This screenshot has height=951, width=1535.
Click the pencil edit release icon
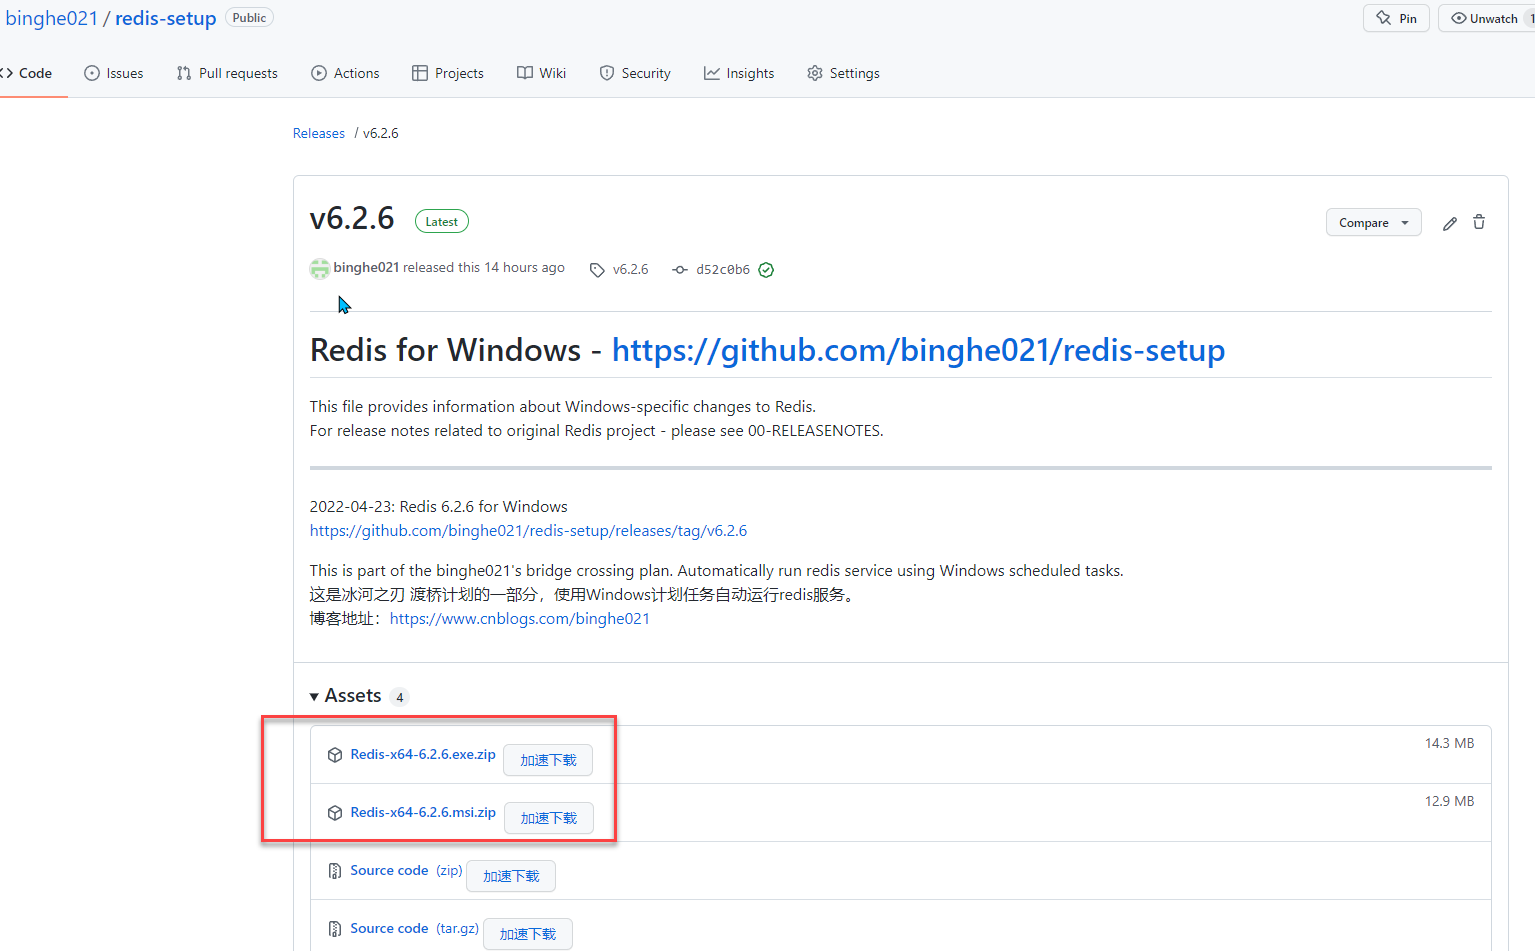click(x=1449, y=223)
